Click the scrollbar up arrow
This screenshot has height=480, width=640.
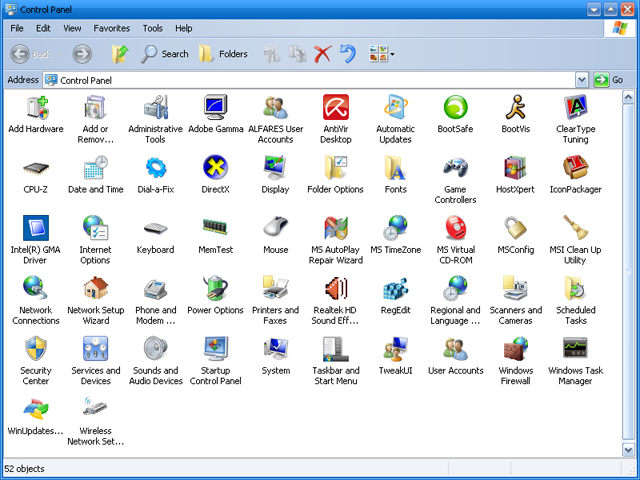pyautogui.click(x=628, y=97)
